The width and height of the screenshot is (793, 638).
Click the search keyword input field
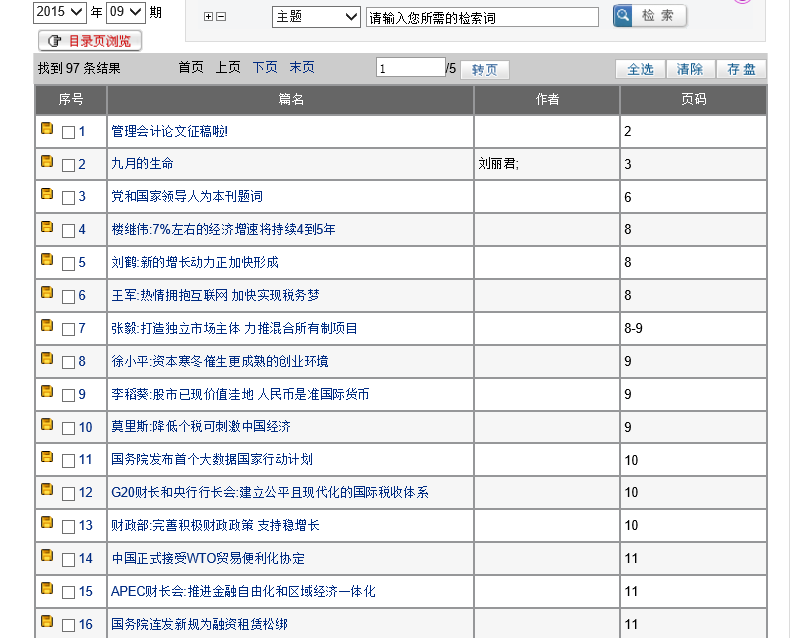coord(482,18)
